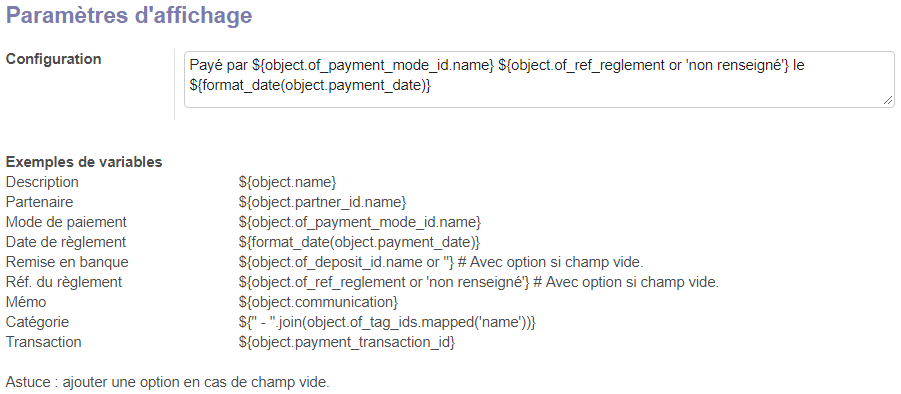Click the Catégorie join tag_ids expression
901x394 pixels.
pyautogui.click(x=387, y=322)
